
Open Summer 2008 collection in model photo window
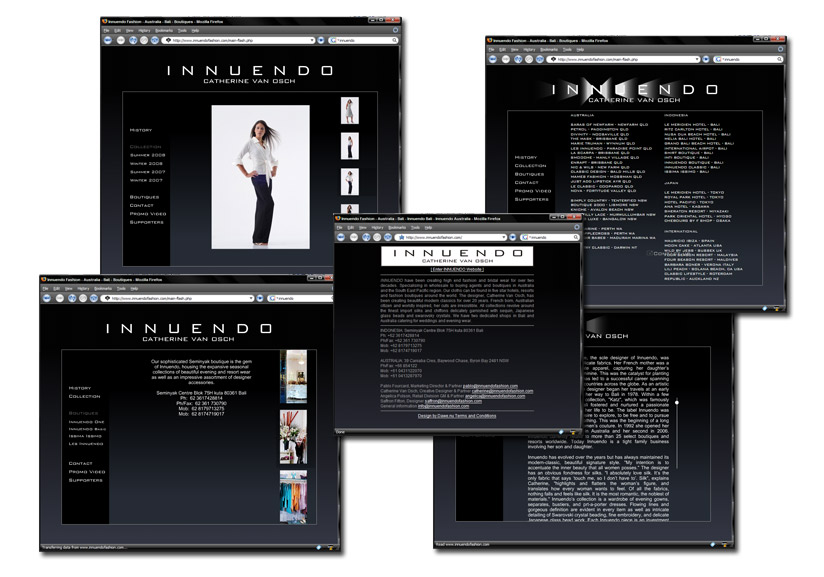148,156
